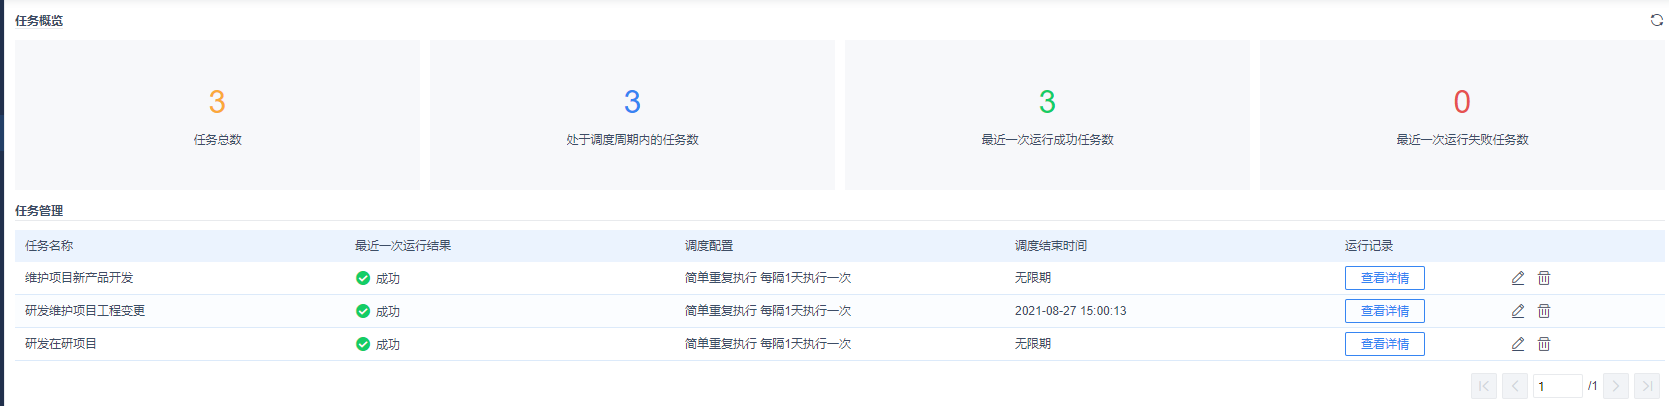Delete the 维护项目新产品开发 task
The image size is (1669, 406).
point(1544,278)
